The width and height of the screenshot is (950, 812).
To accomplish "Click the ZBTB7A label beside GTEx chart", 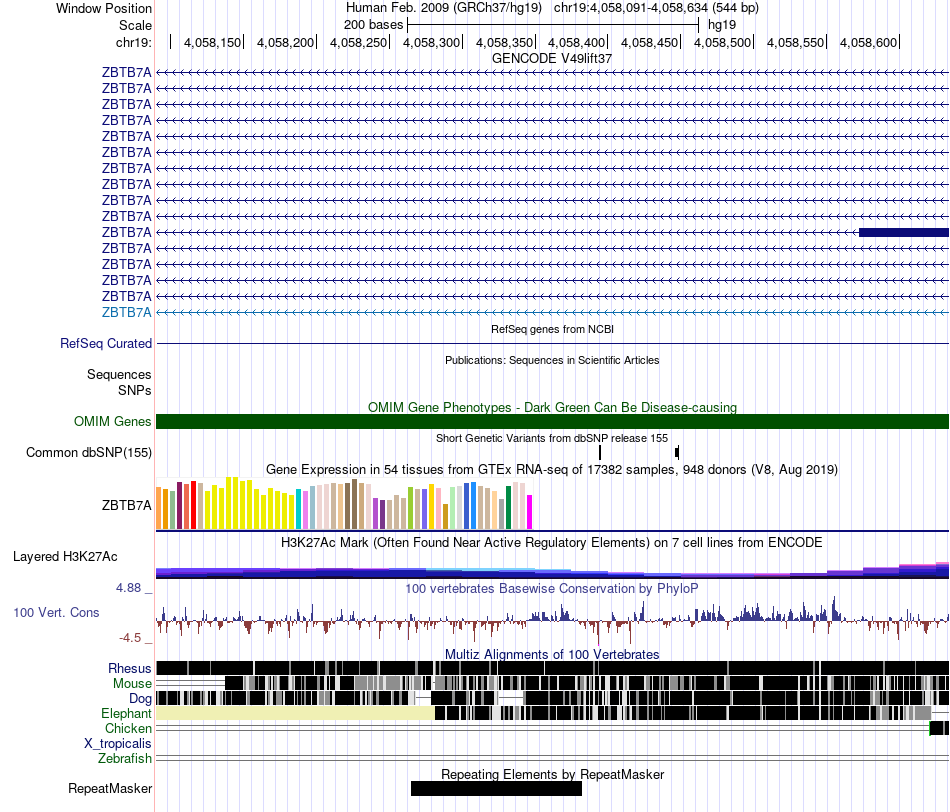I will coord(127,505).
